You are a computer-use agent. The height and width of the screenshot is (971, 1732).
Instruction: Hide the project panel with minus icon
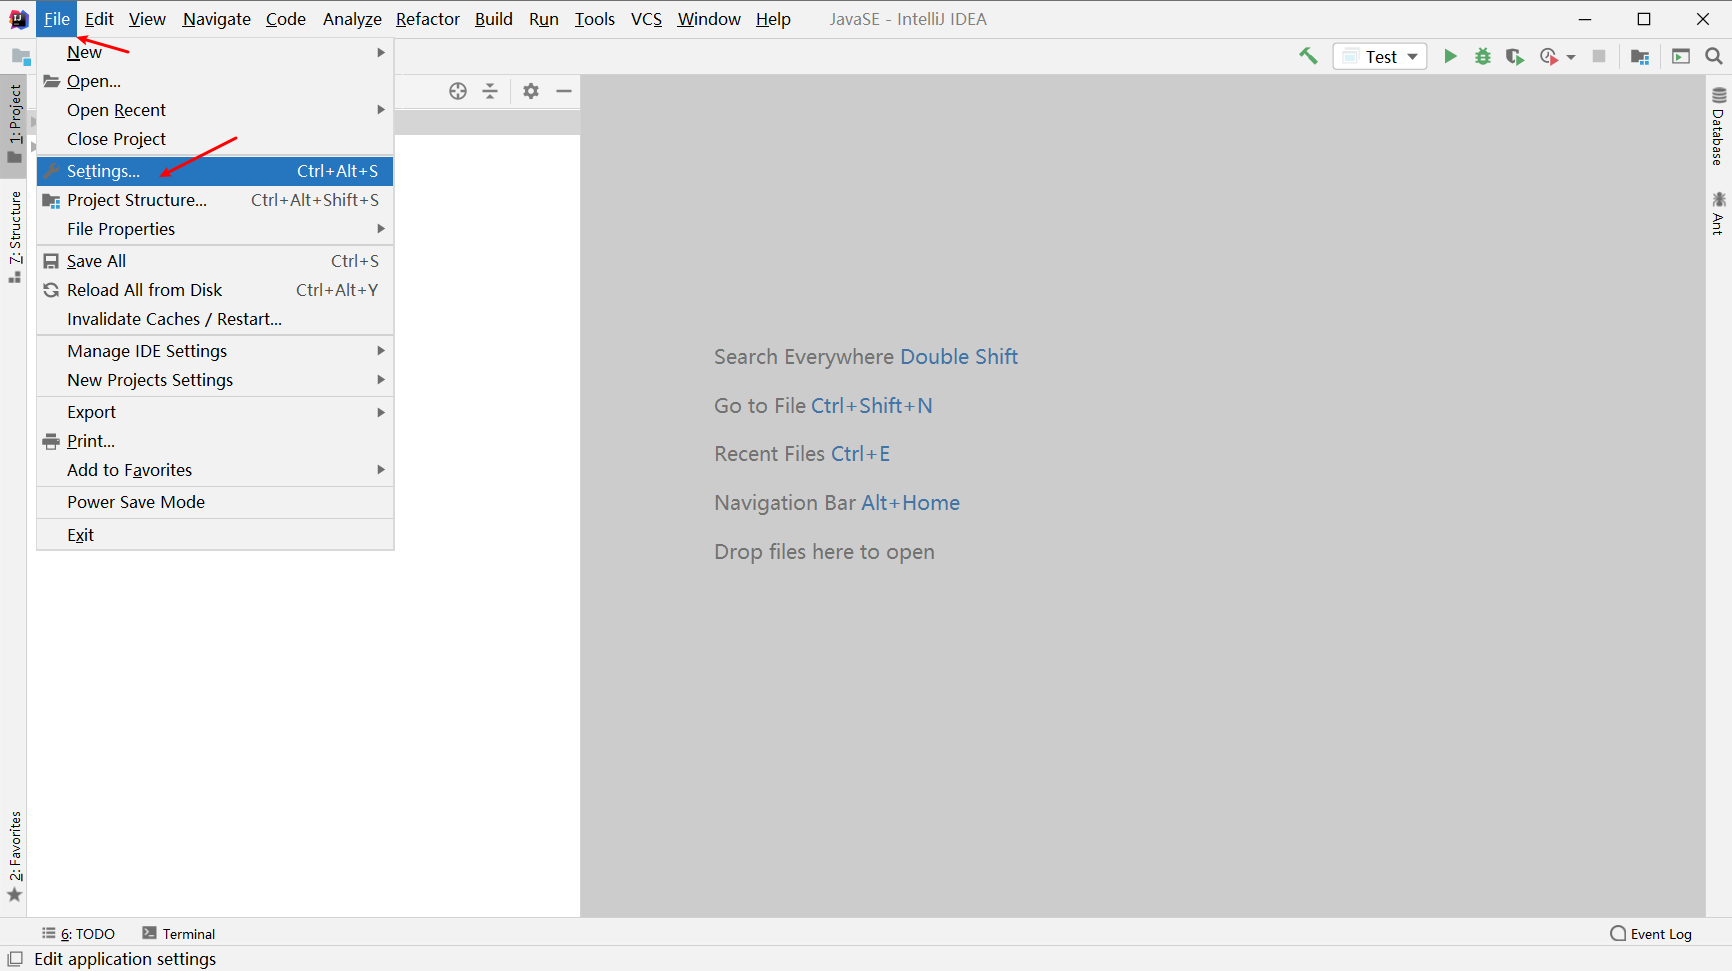tap(564, 91)
